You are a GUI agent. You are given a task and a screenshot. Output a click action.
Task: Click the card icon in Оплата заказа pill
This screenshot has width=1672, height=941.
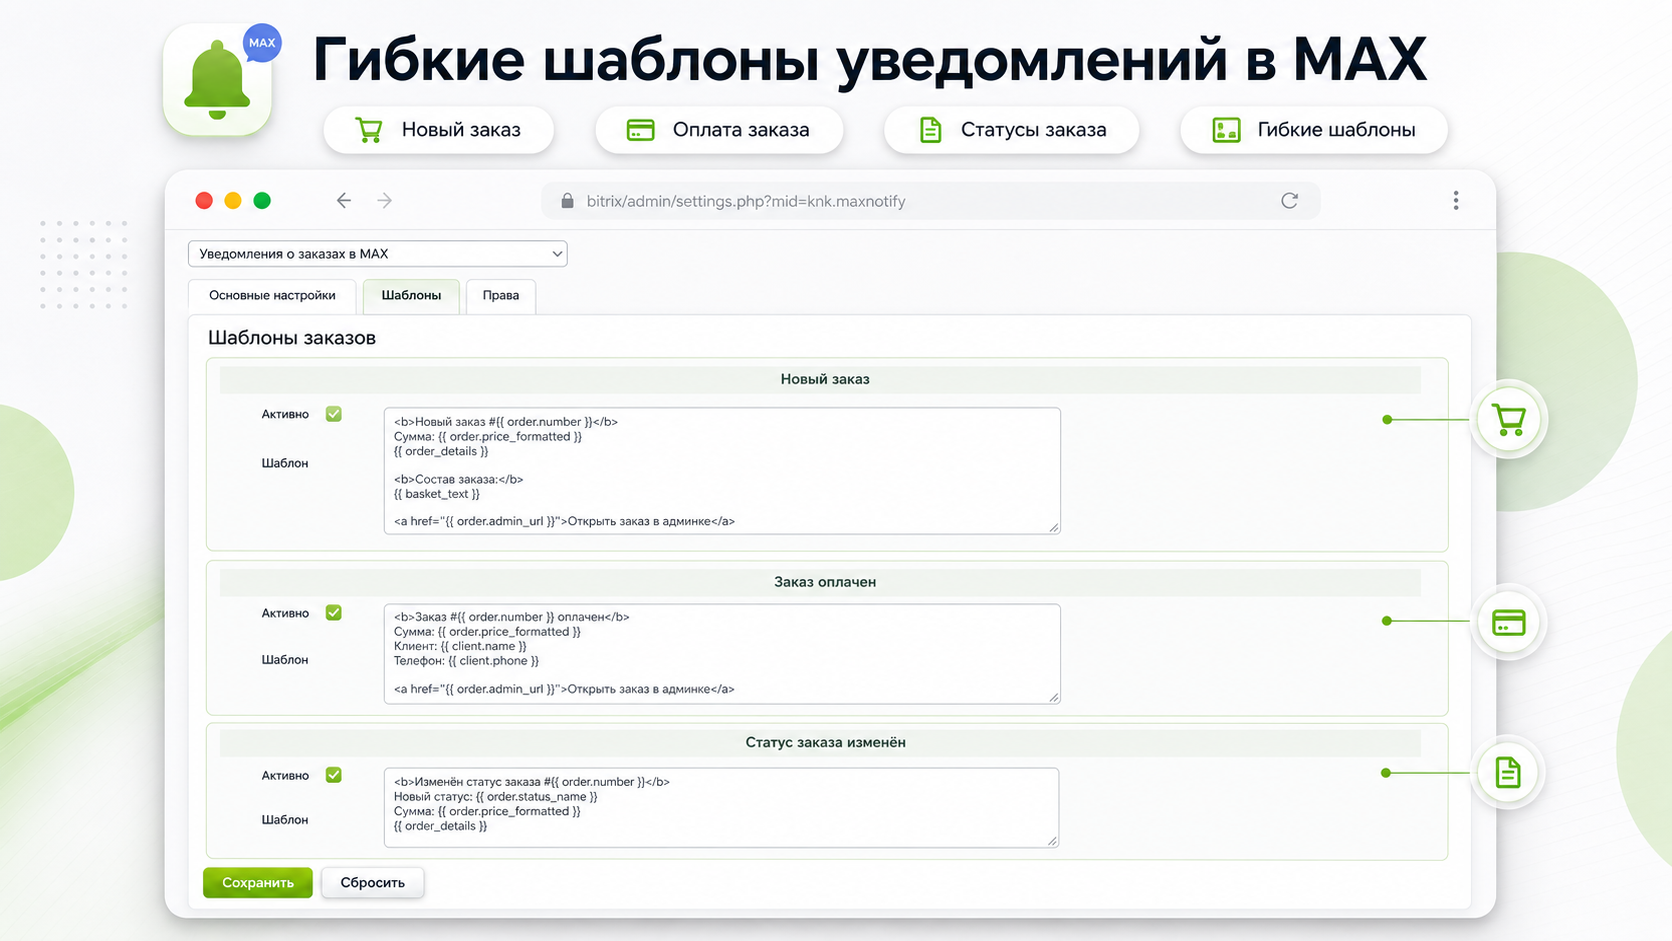click(640, 130)
